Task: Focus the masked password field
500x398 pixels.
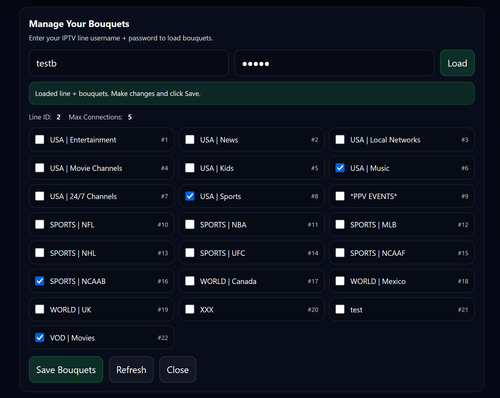Action: tap(334, 63)
